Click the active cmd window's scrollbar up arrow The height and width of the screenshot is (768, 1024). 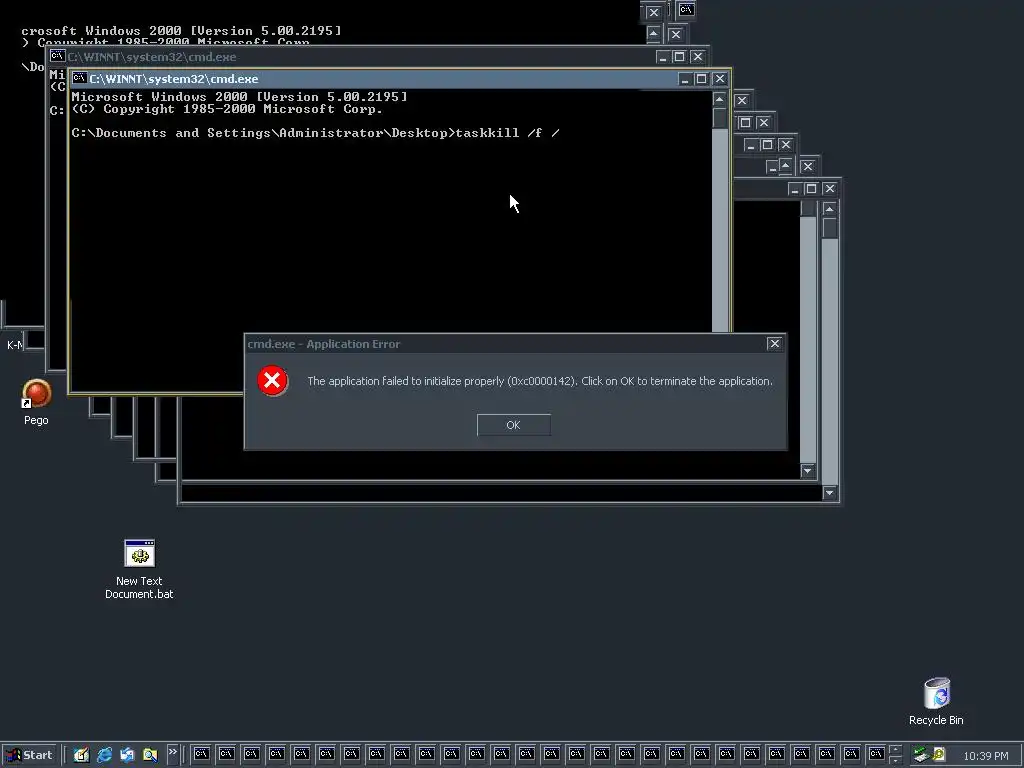pos(720,99)
